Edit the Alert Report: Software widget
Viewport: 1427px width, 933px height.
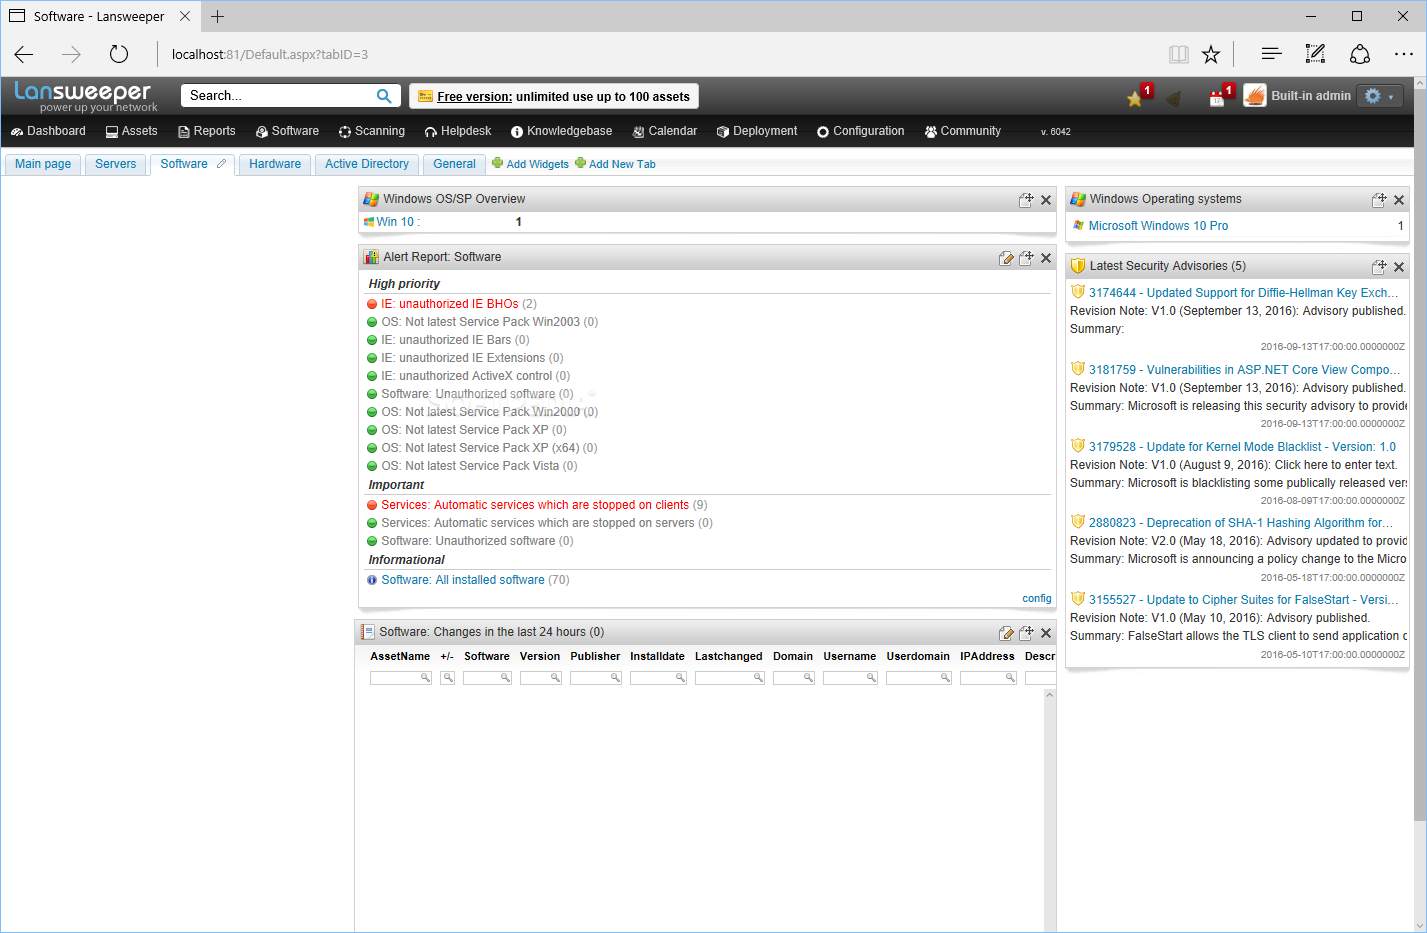click(1006, 258)
